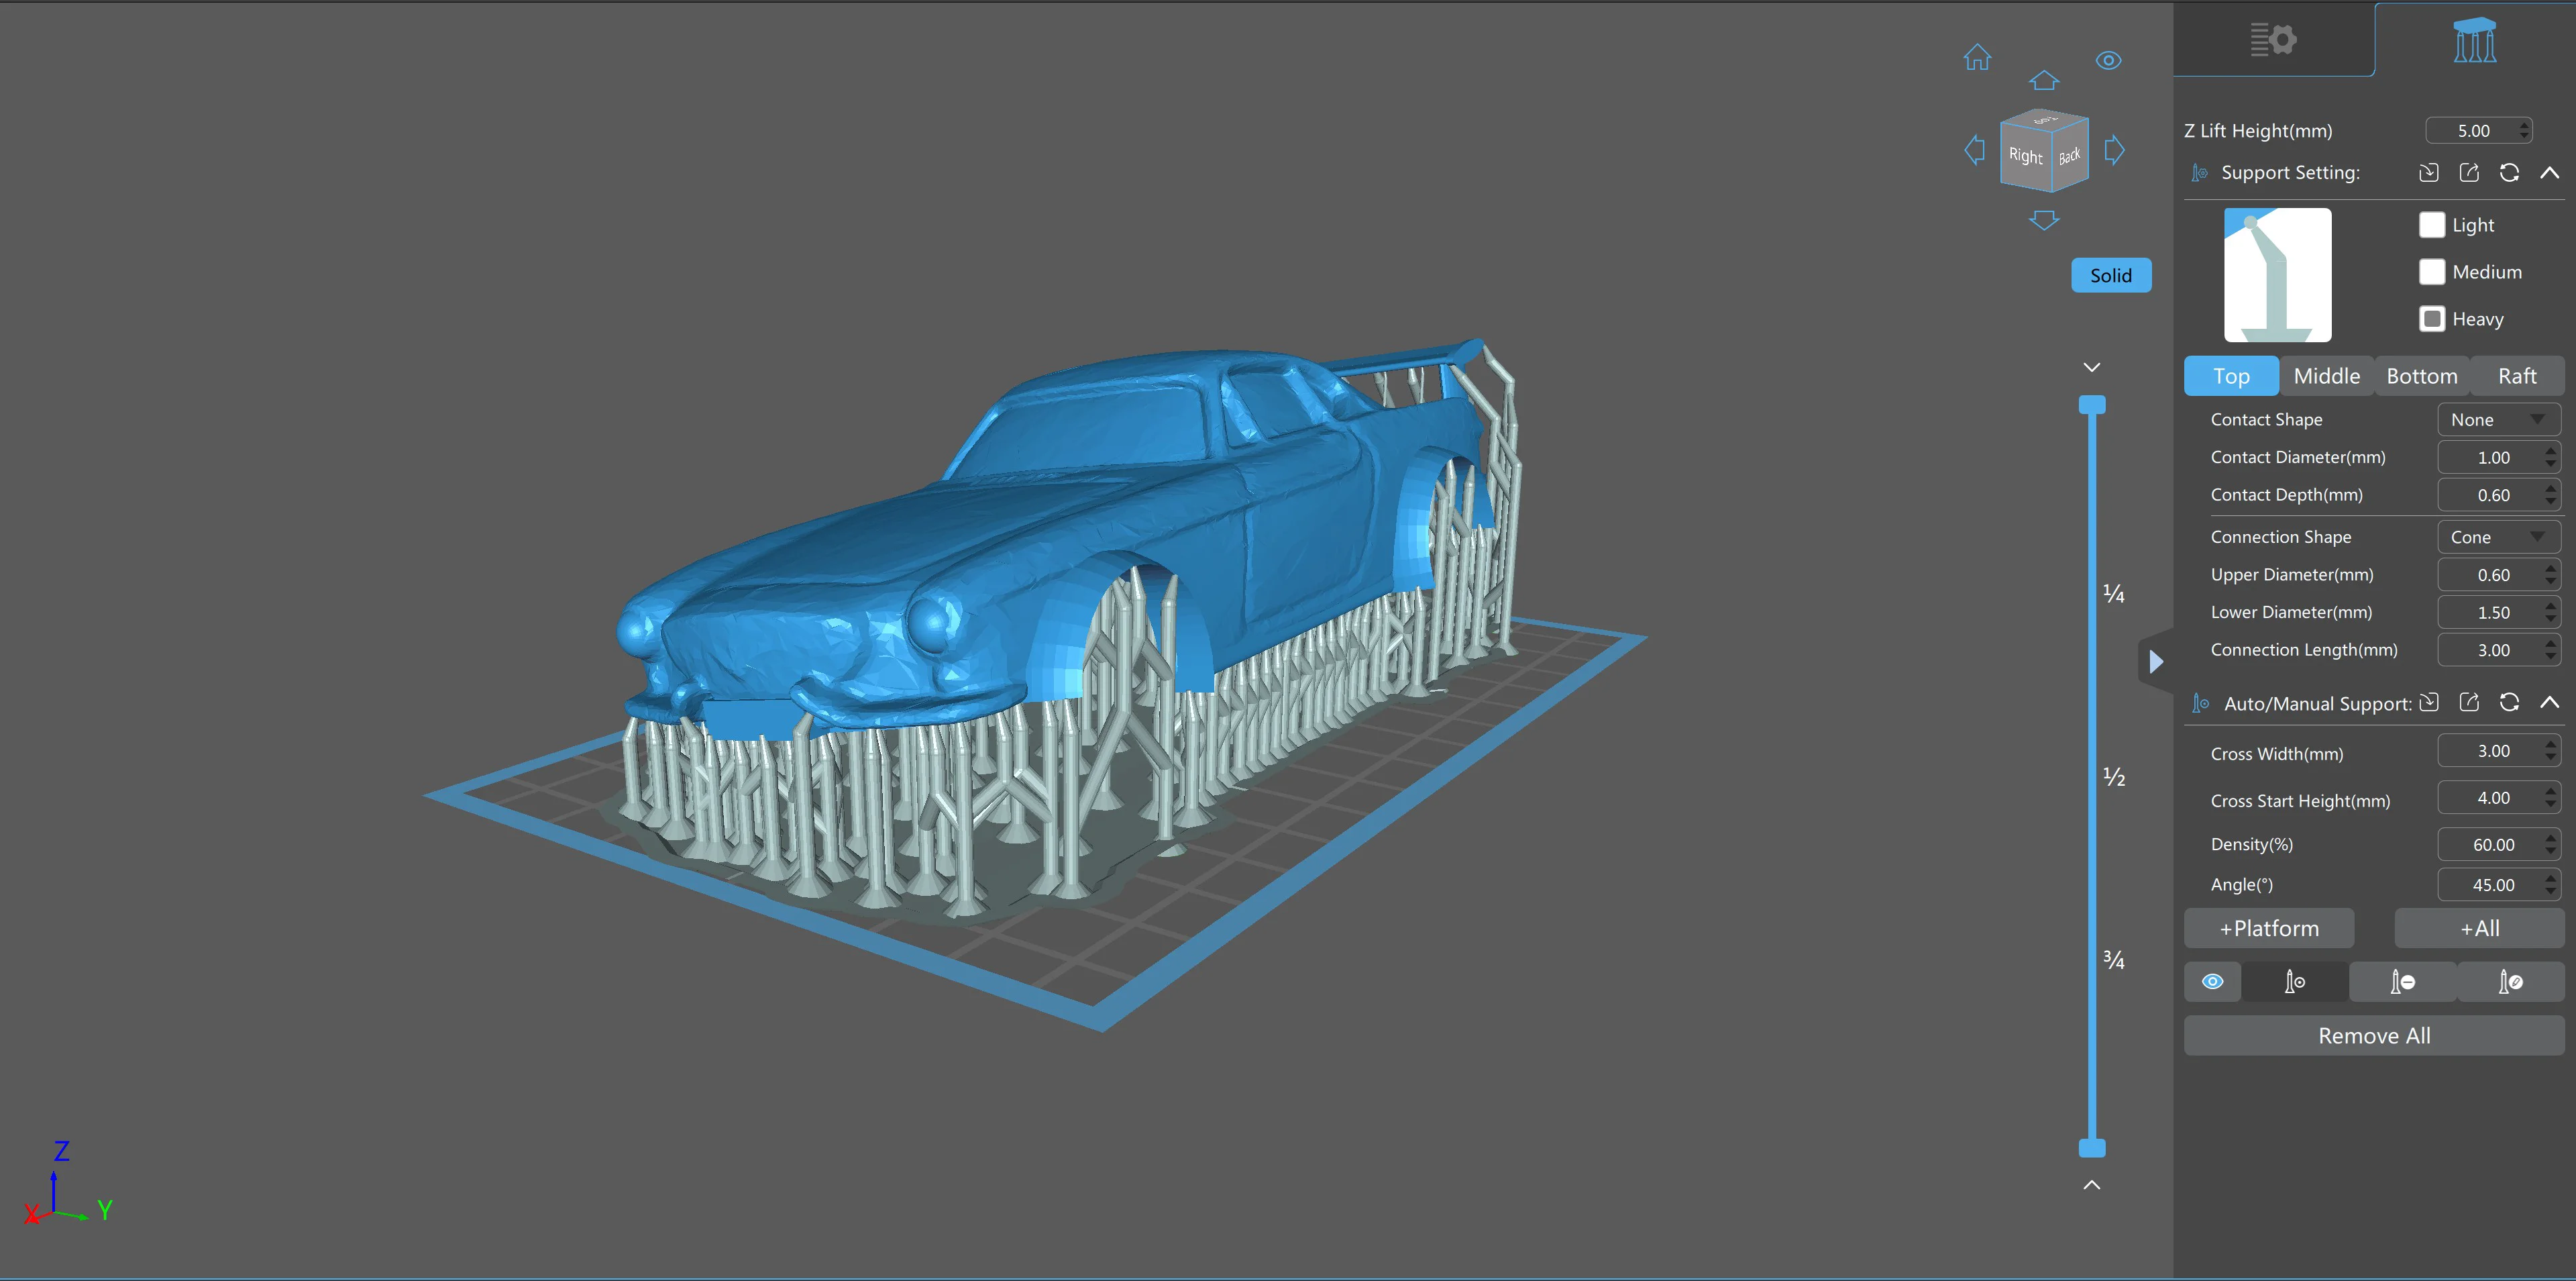Switch to the Raft tab

pos(2516,376)
